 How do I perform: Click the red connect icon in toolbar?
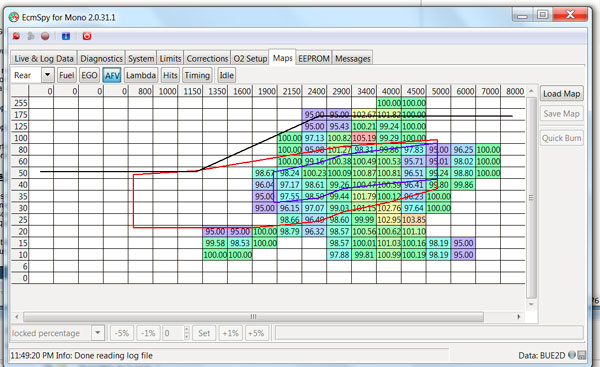(x=16, y=36)
